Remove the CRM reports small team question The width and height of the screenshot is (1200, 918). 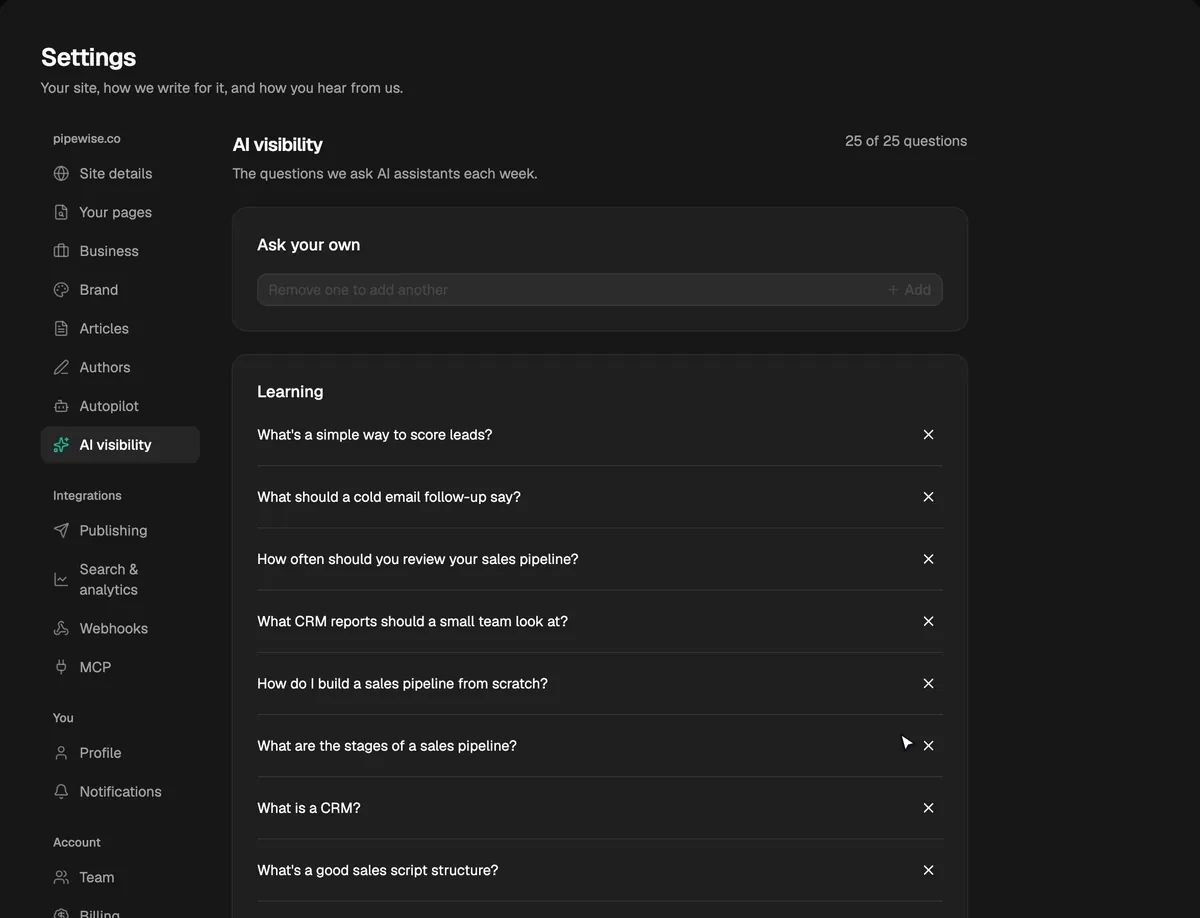tap(928, 621)
